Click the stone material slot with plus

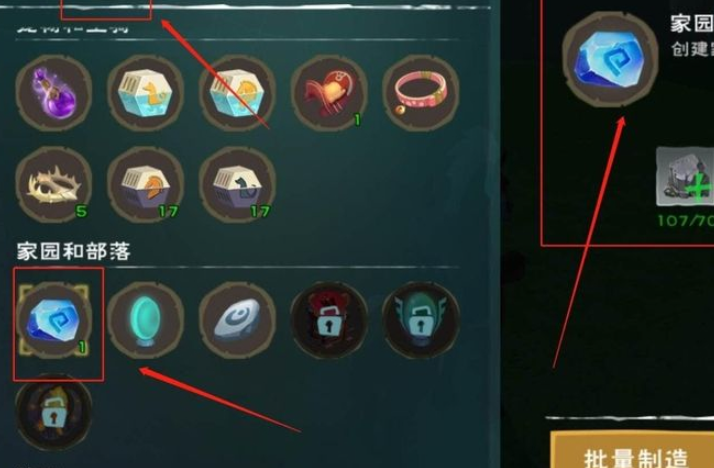[x=685, y=177]
